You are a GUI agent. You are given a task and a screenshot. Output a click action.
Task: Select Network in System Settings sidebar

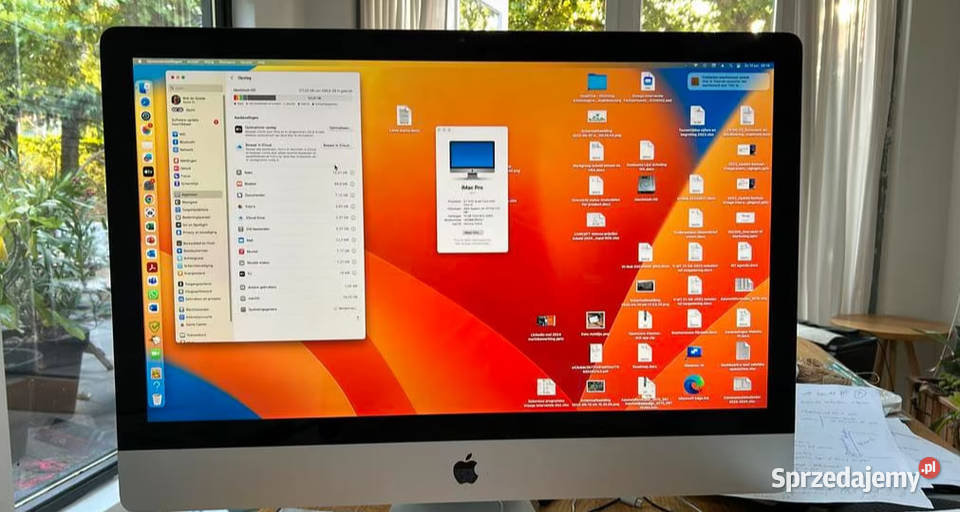tap(183, 149)
